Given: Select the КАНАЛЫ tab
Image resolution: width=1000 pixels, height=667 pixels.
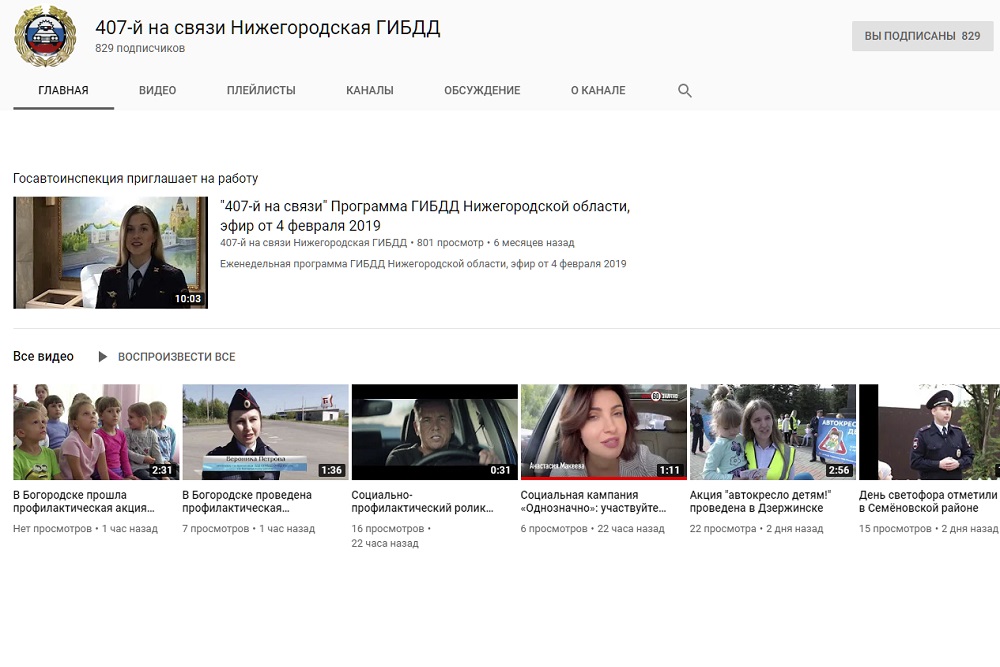Looking at the screenshot, I should coord(370,90).
